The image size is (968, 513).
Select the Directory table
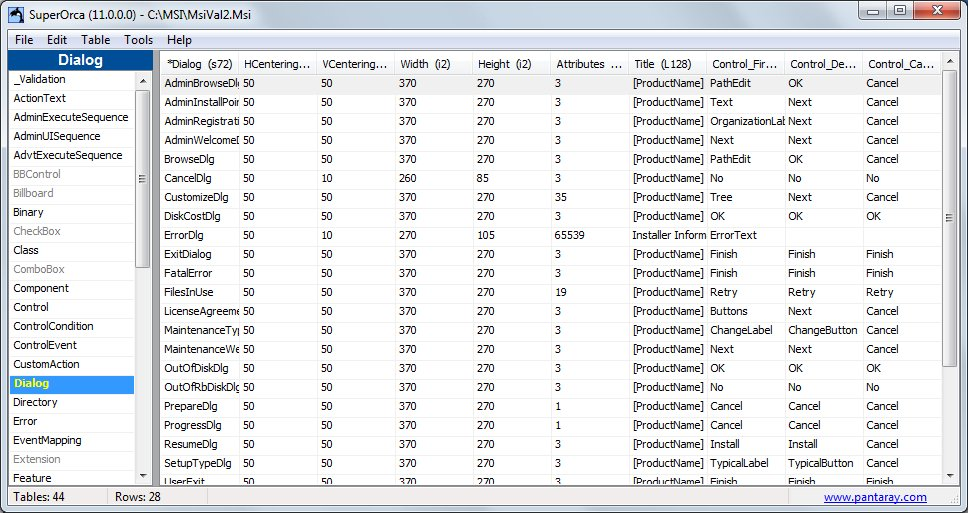click(x=72, y=402)
